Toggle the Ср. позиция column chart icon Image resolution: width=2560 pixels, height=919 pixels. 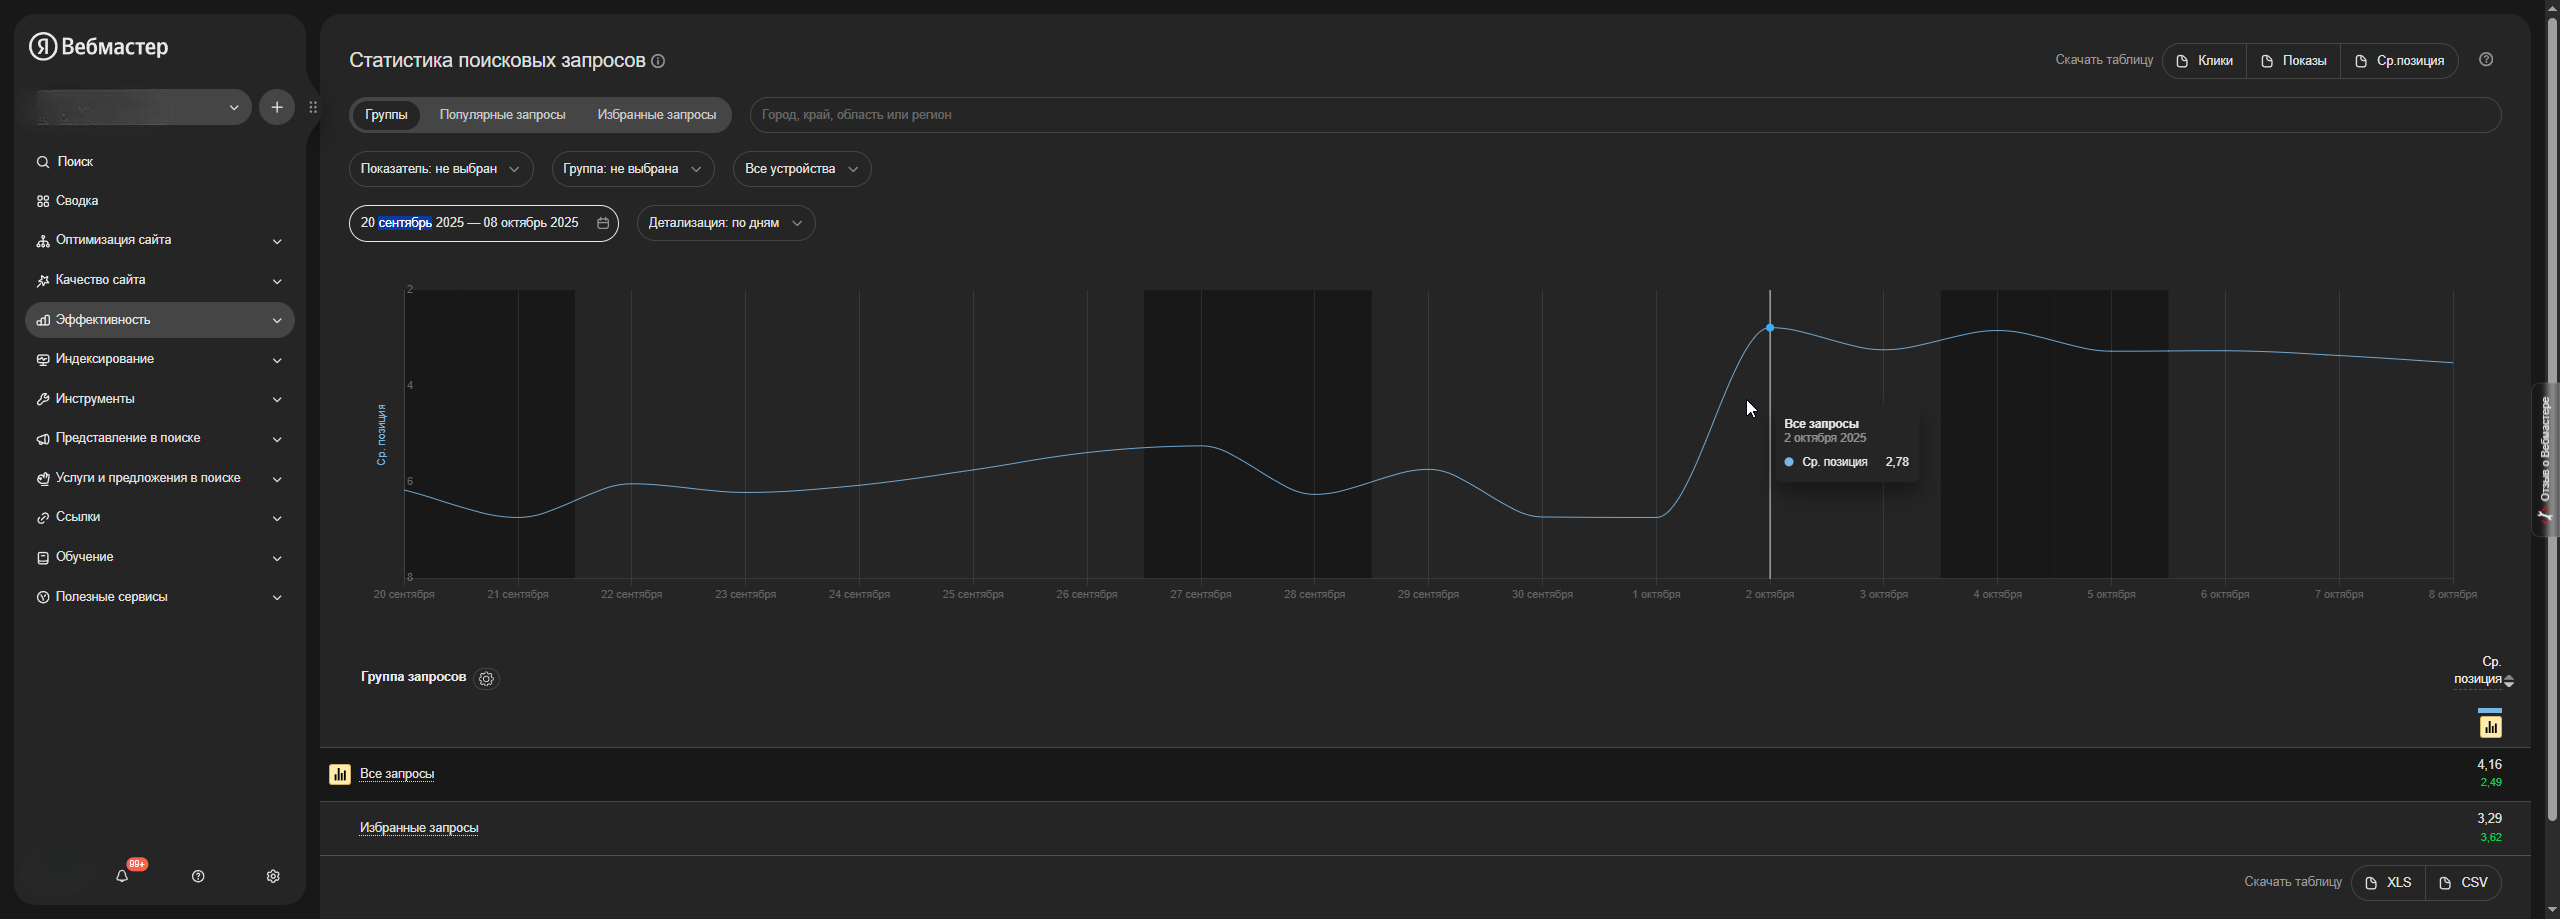[2490, 726]
